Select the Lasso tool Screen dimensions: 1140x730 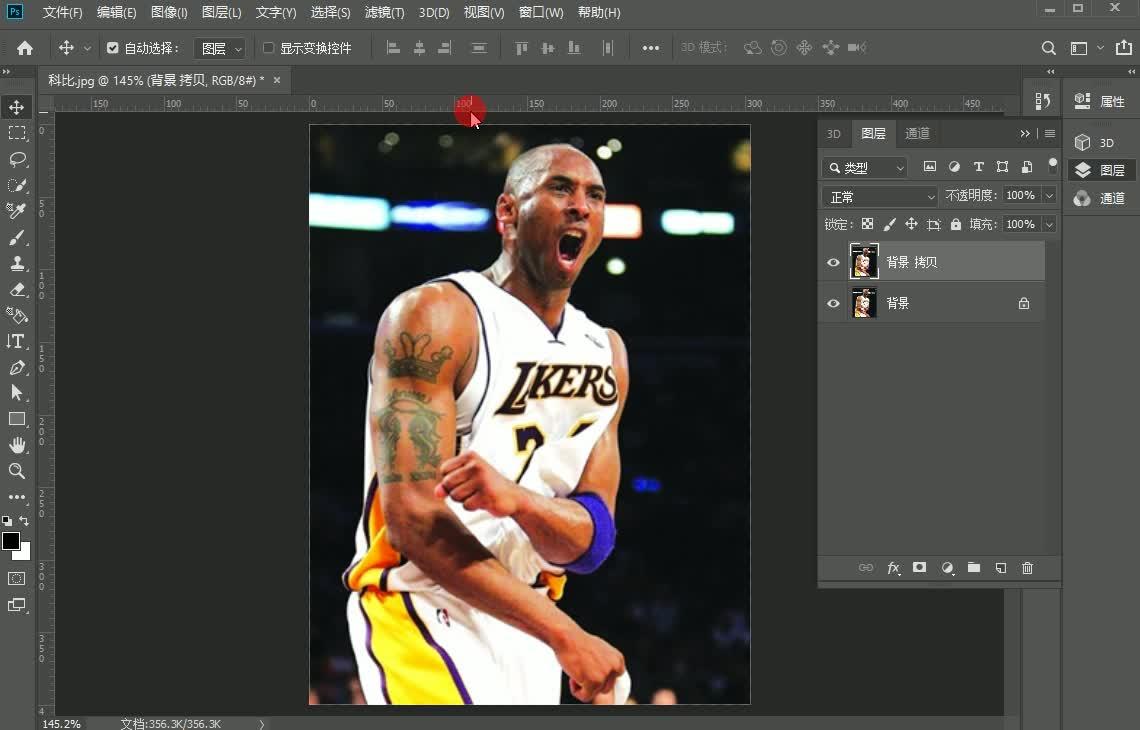coord(17,159)
